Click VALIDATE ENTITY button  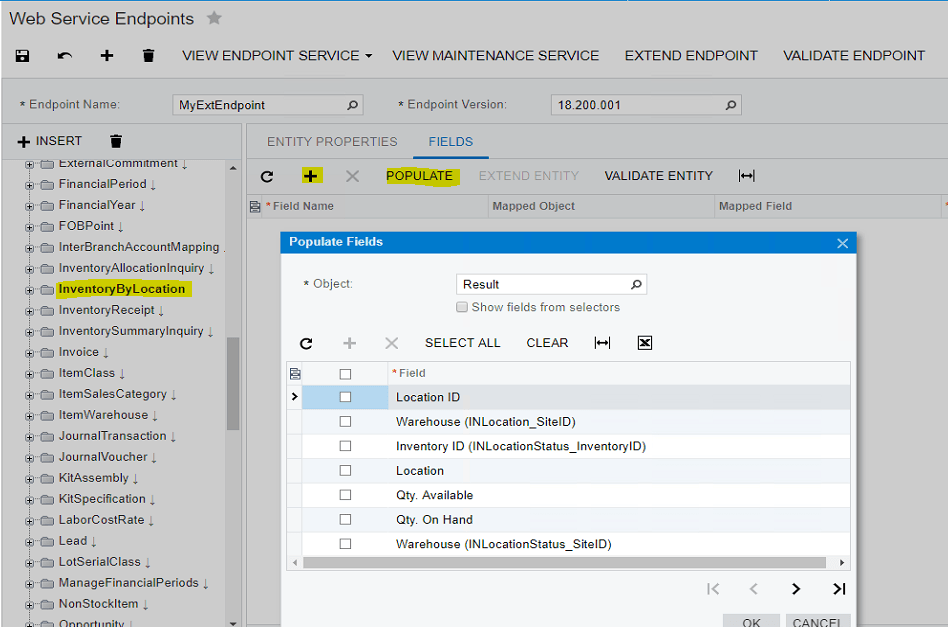[x=658, y=176]
